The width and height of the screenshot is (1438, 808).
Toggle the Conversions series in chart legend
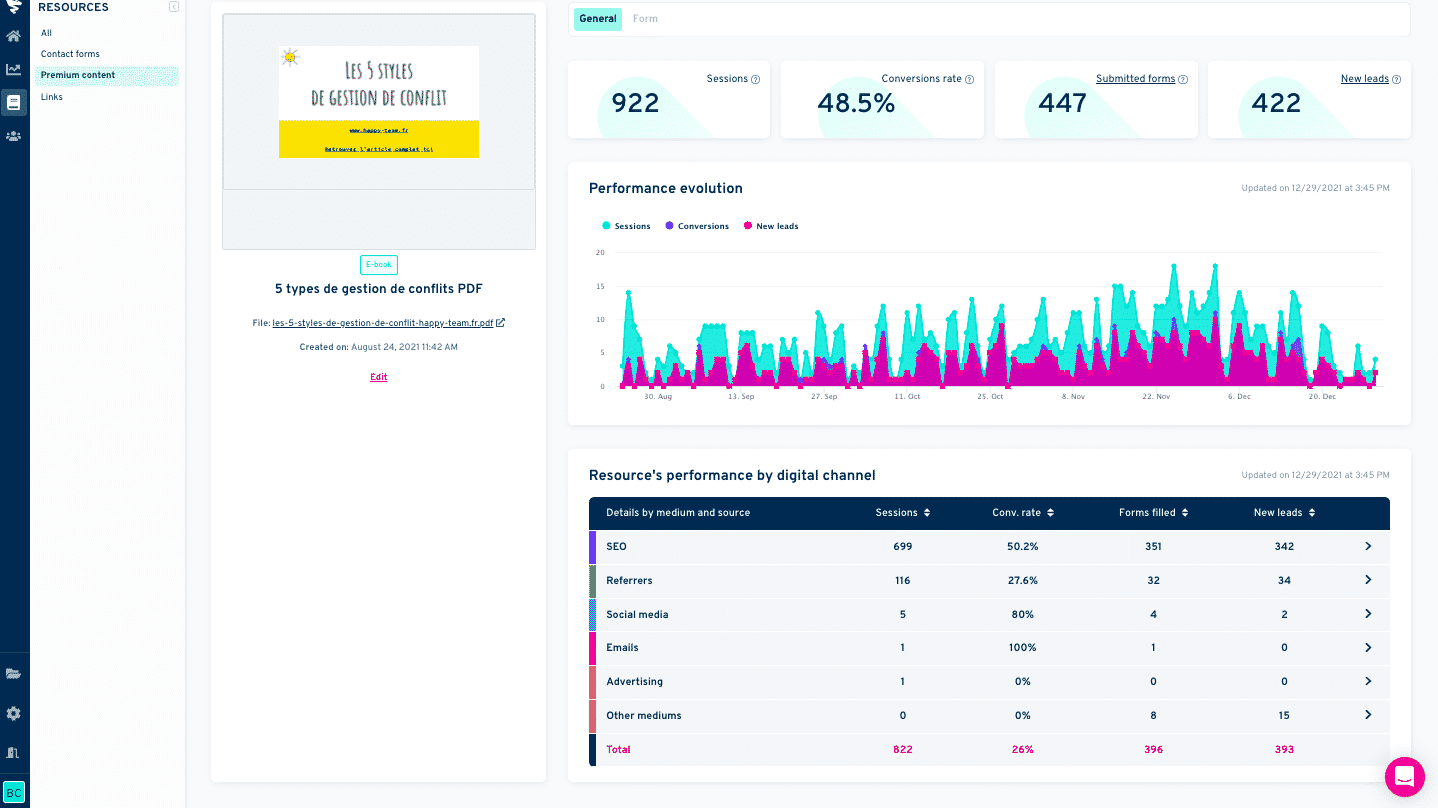697,226
